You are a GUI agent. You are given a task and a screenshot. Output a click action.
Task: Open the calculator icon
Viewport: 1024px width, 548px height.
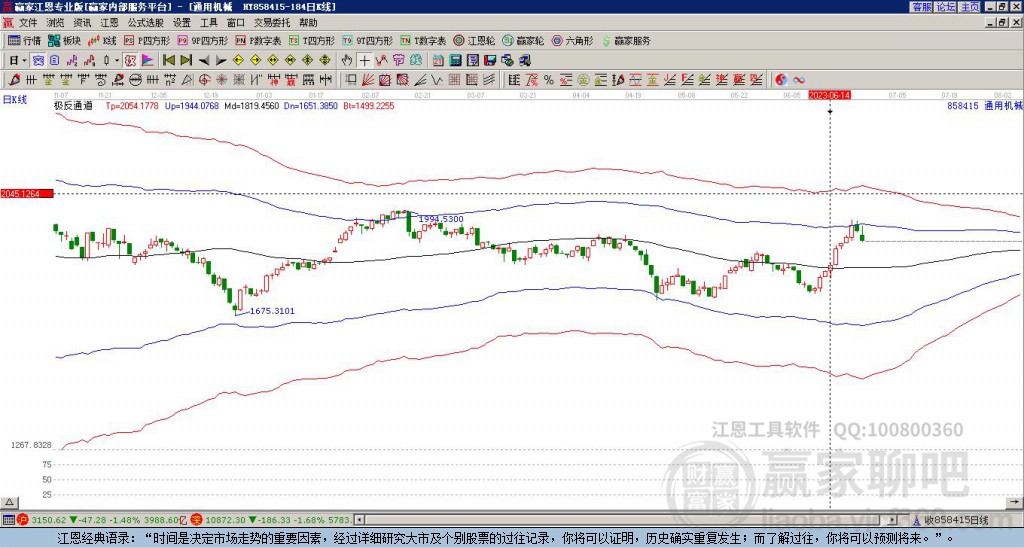(455, 61)
